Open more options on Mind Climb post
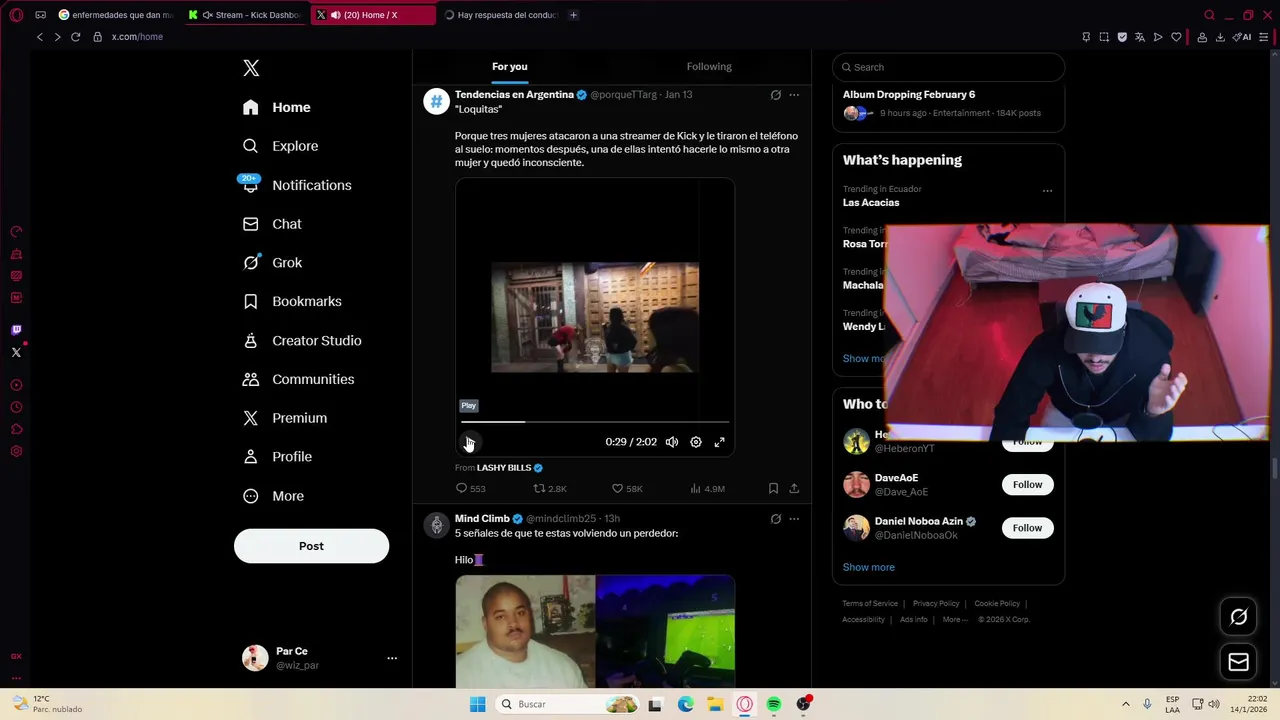Image resolution: width=1280 pixels, height=720 pixels. [794, 519]
